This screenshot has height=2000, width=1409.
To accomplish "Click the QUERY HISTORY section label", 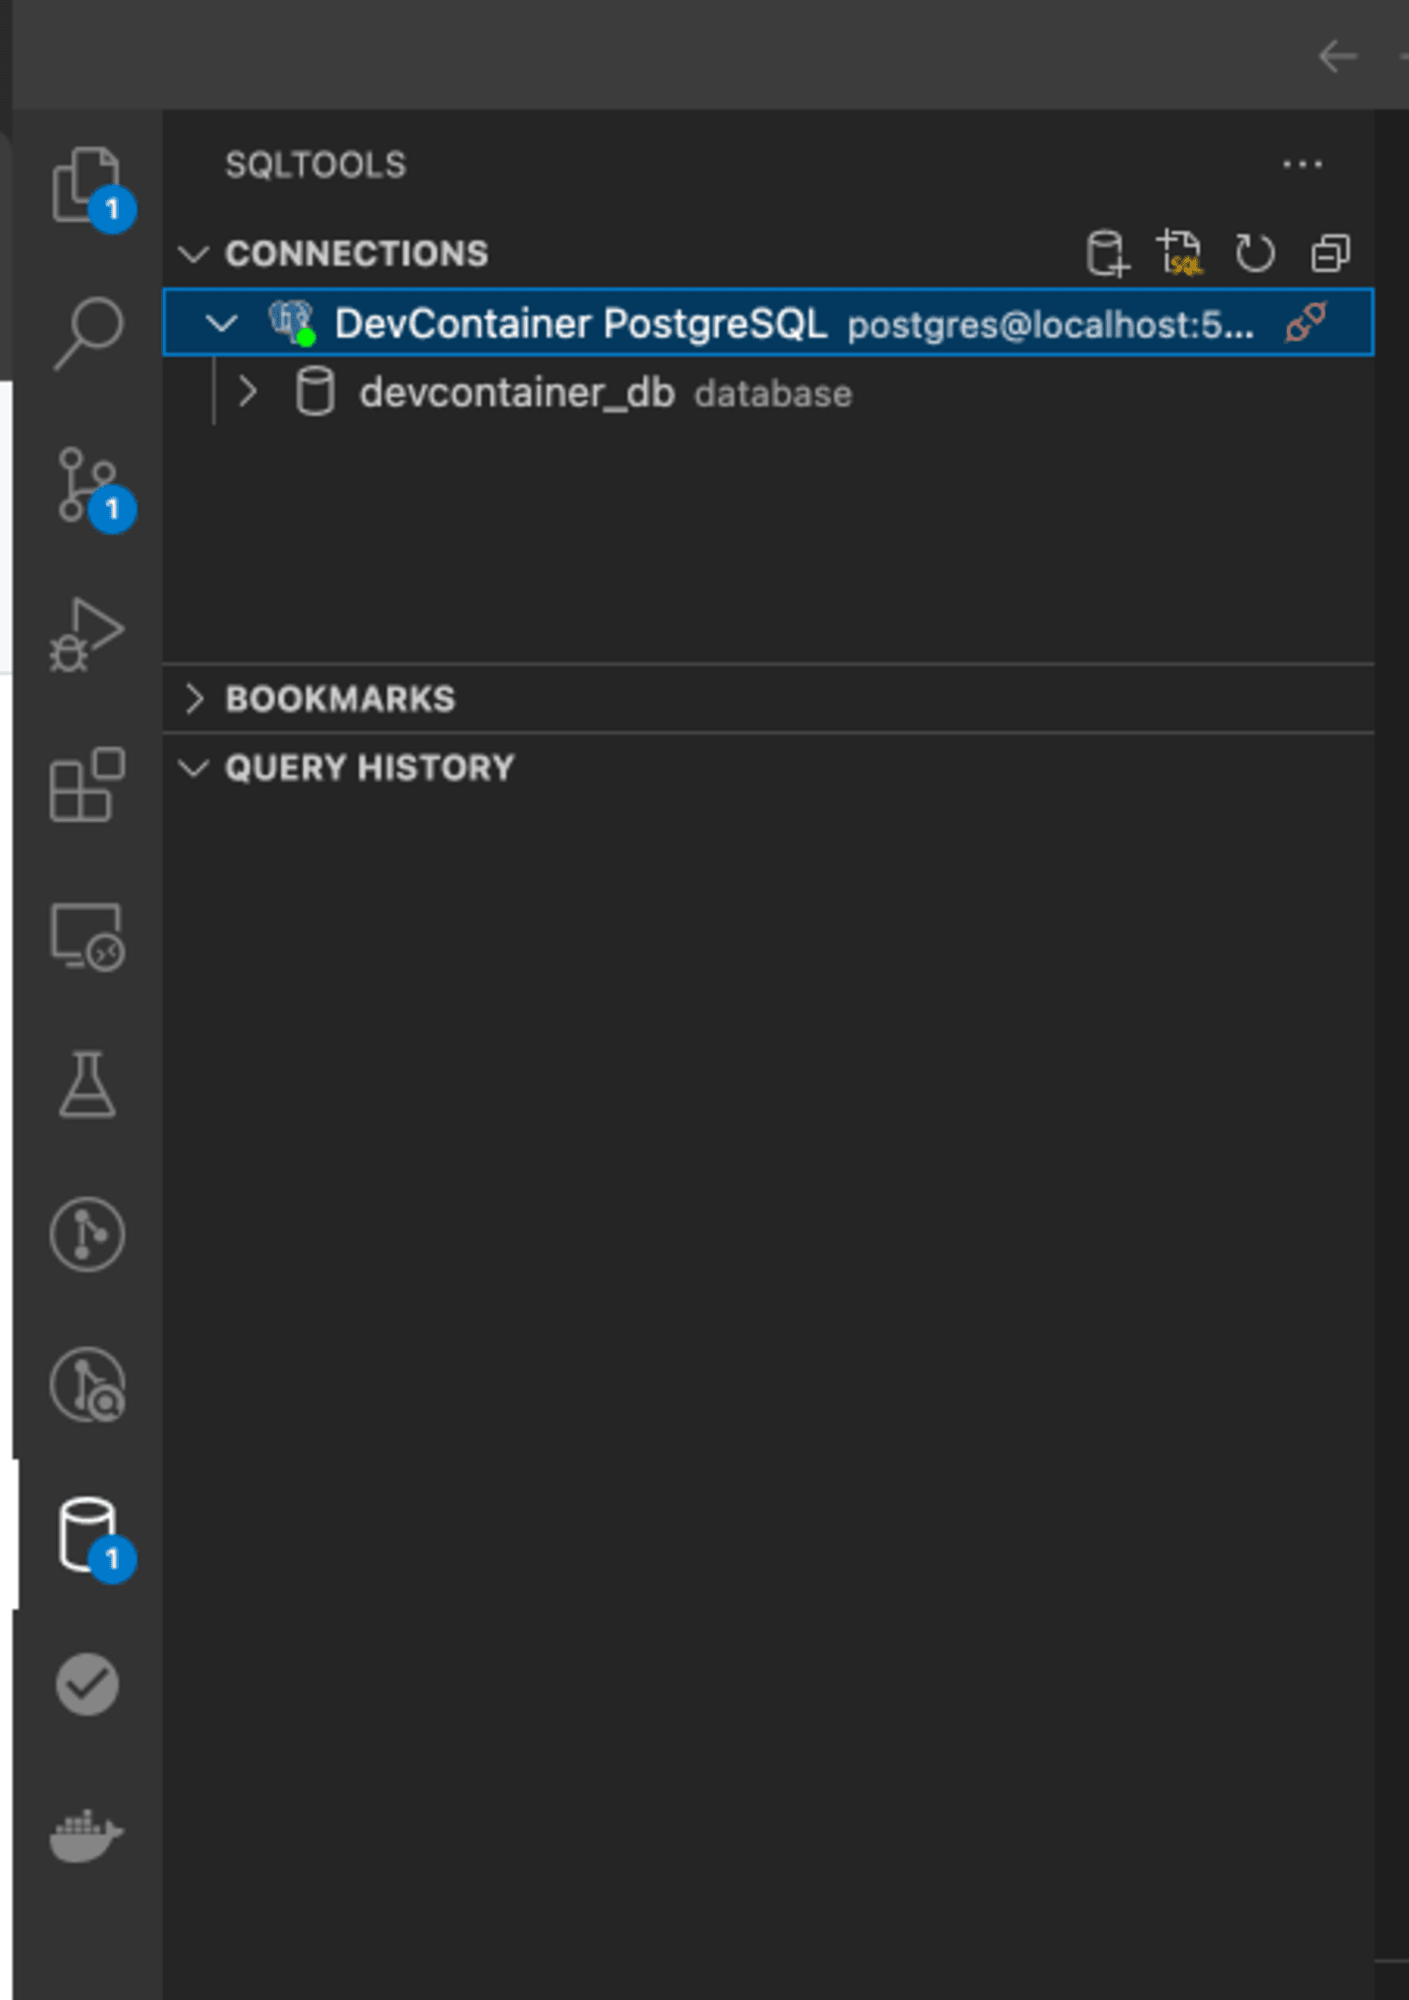I will 370,768.
